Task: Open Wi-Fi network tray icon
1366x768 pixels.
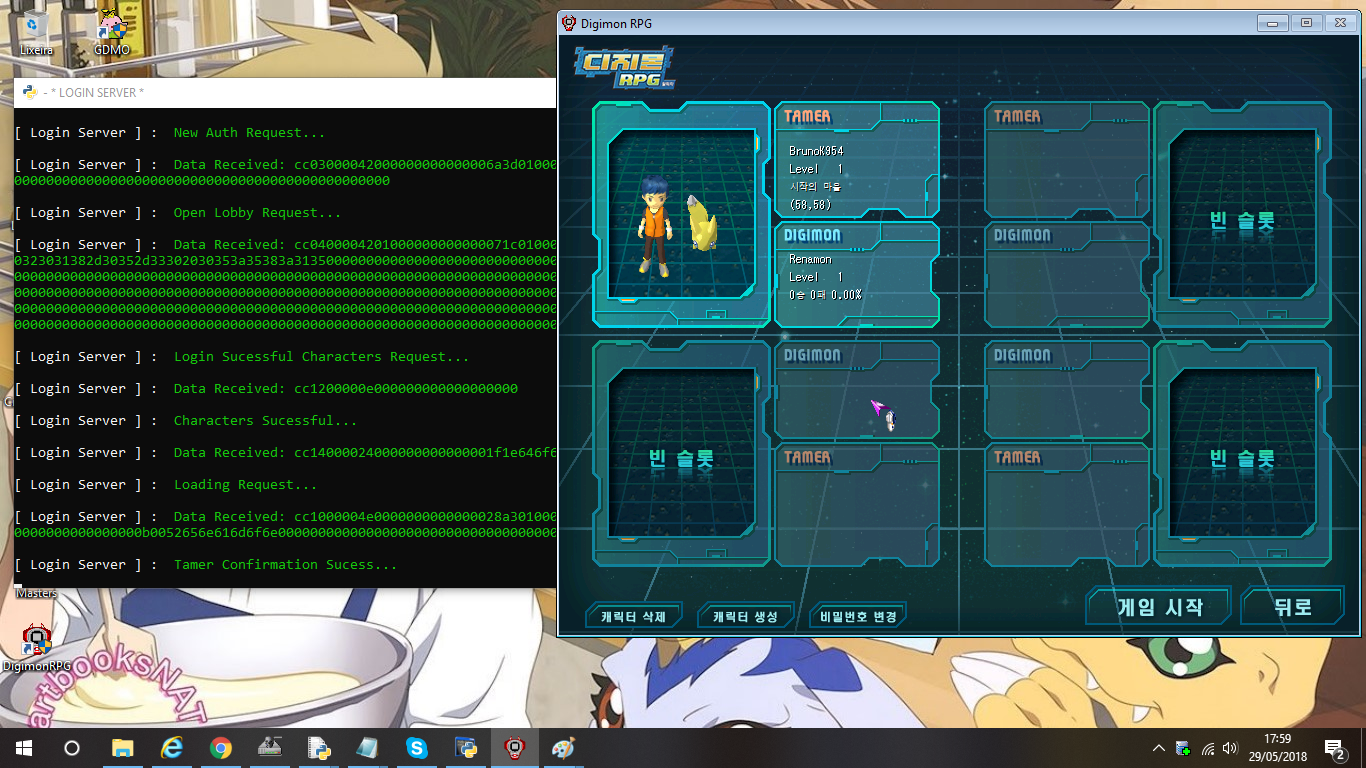Action: click(1207, 748)
